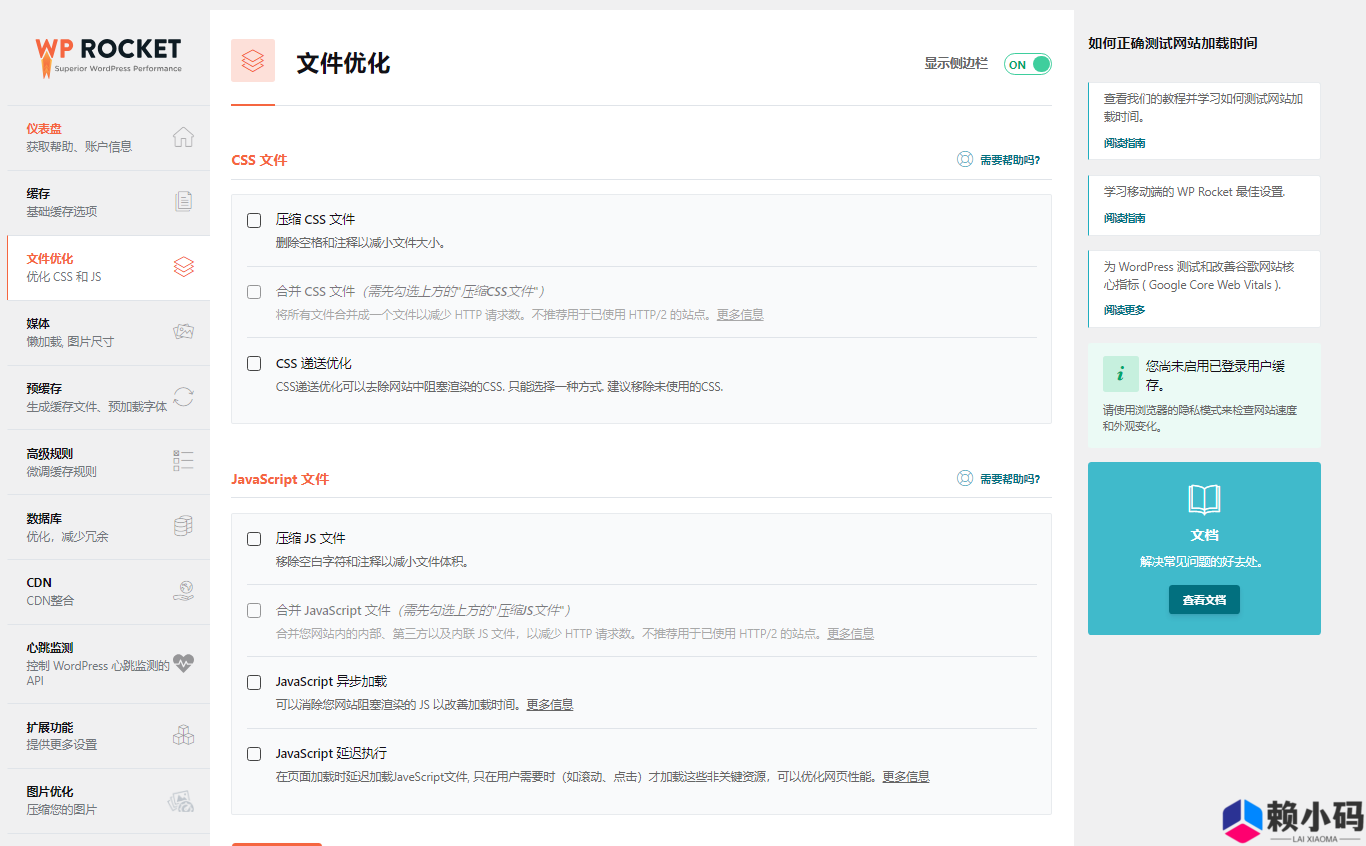Click the CDN globe-in-hand icon
The height and width of the screenshot is (846, 1366).
tap(183, 591)
